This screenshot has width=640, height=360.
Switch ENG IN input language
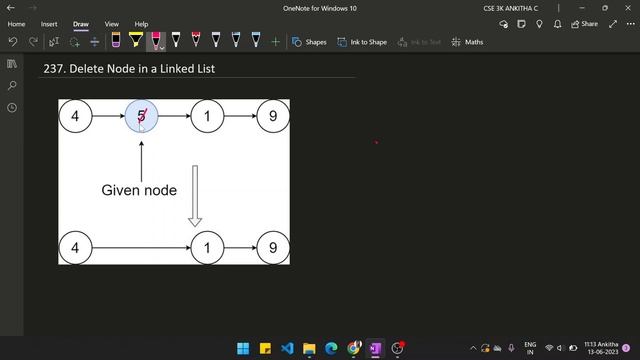(530, 348)
